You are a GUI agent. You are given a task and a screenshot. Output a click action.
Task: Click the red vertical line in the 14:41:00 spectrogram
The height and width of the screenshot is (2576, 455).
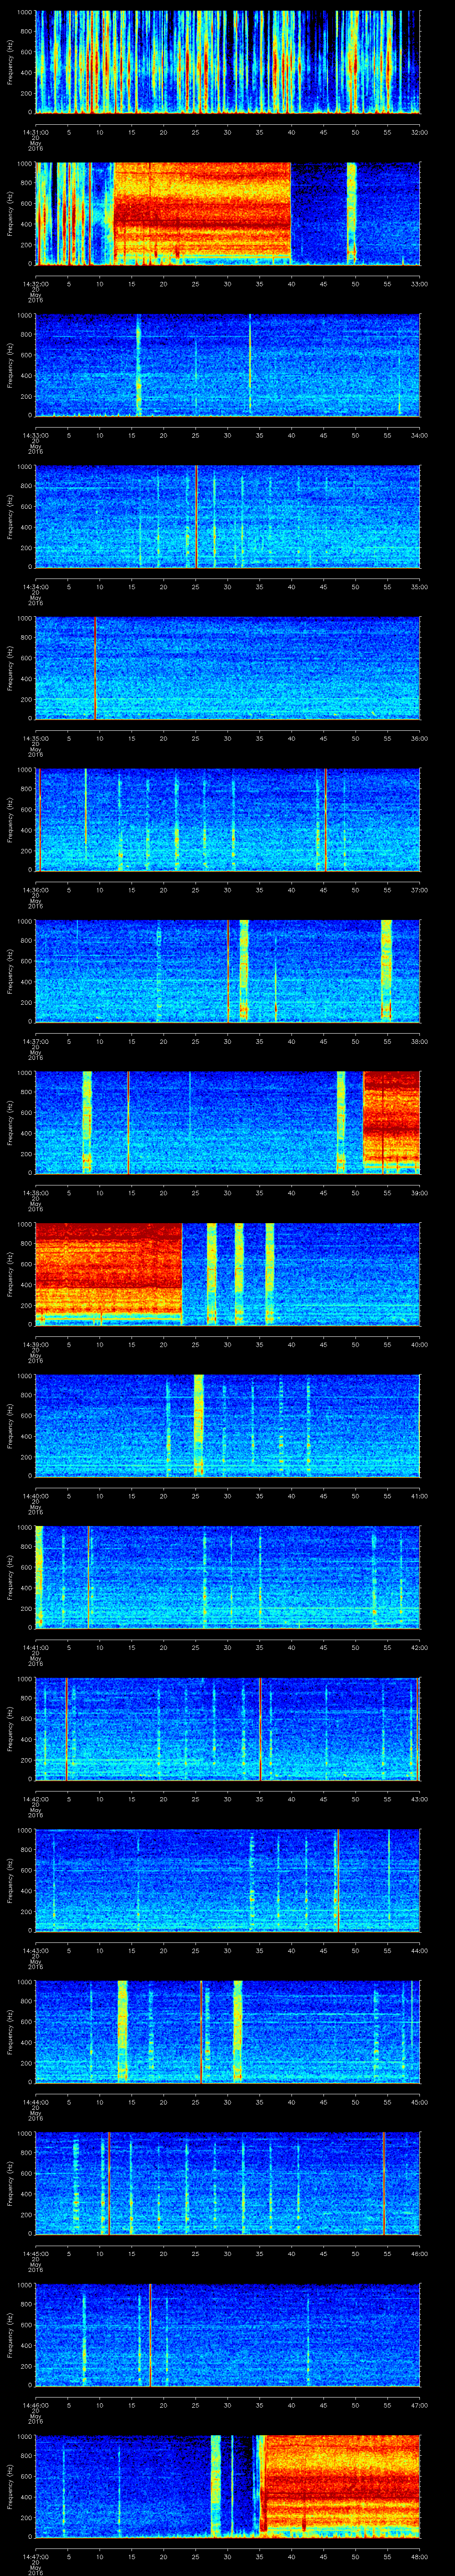click(88, 1577)
